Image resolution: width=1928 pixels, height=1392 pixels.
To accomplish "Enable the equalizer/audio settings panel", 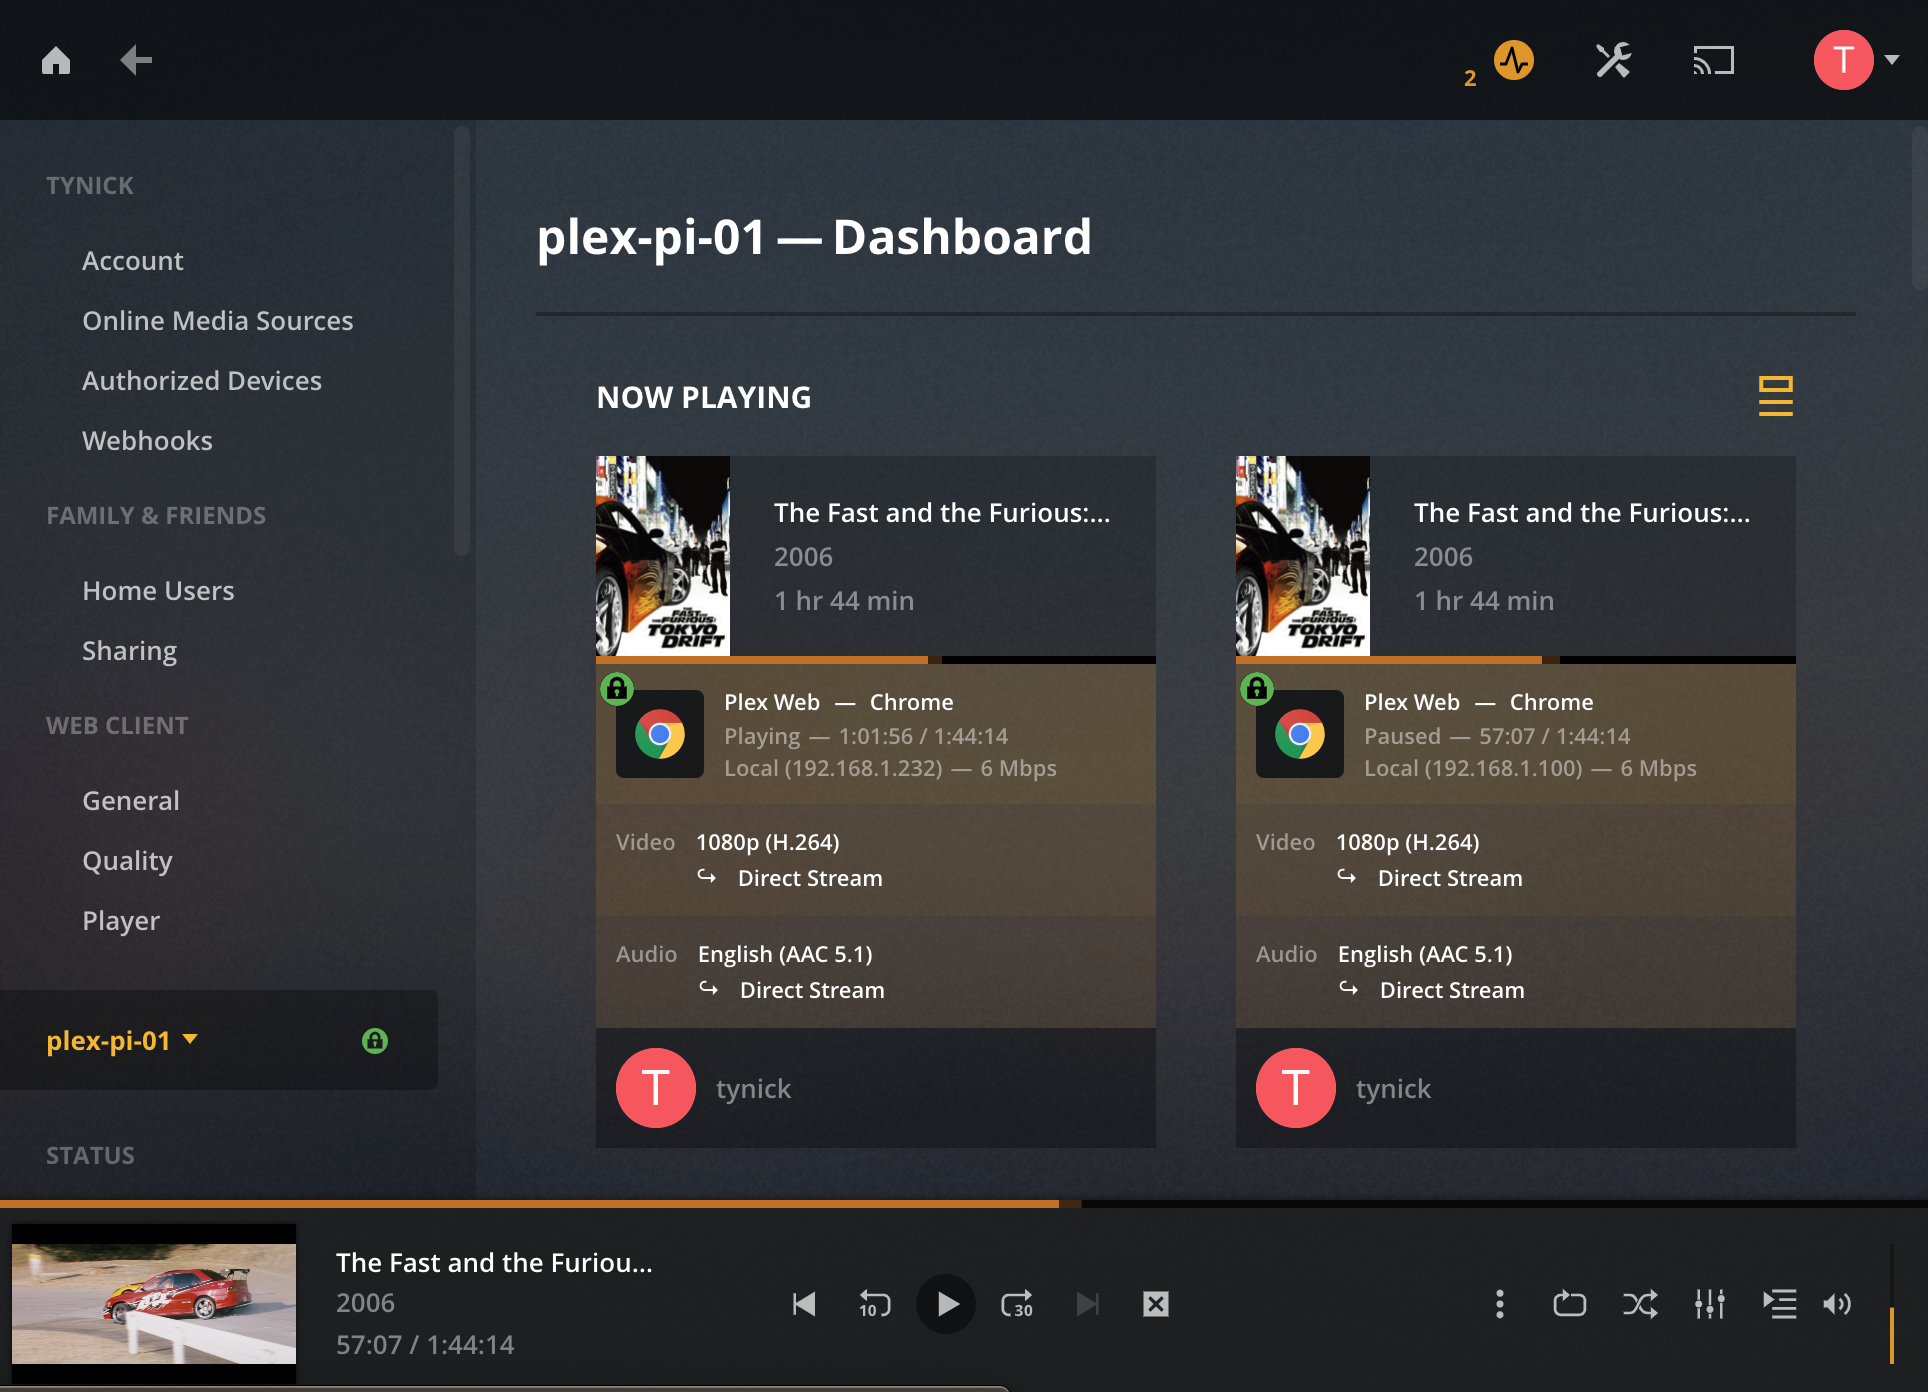I will tap(1711, 1301).
